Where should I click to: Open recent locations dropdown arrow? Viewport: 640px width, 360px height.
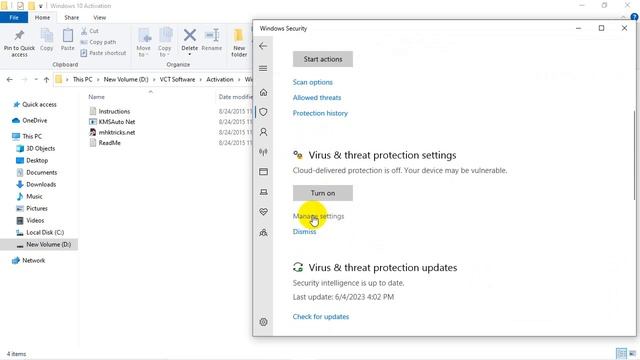coord(36,80)
